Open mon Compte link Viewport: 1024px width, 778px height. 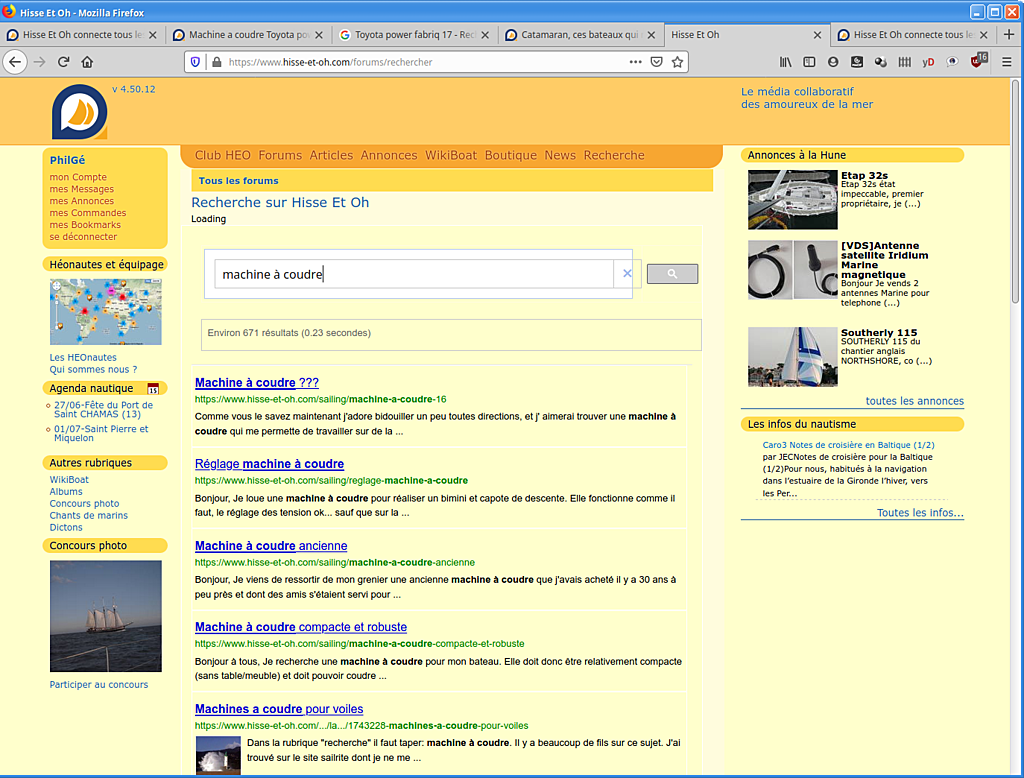click(78, 177)
